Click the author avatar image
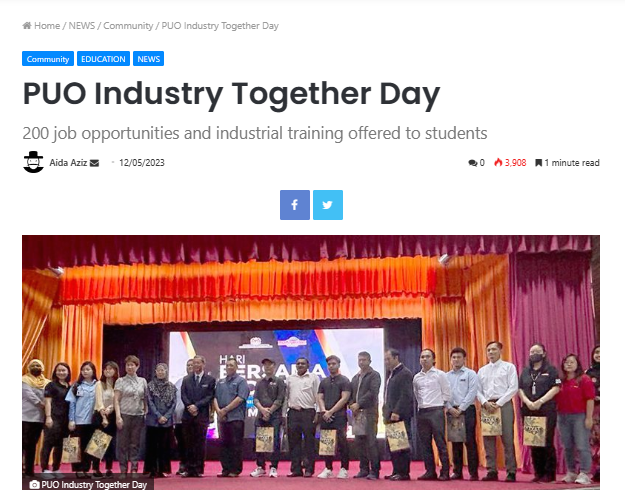 tap(33, 162)
